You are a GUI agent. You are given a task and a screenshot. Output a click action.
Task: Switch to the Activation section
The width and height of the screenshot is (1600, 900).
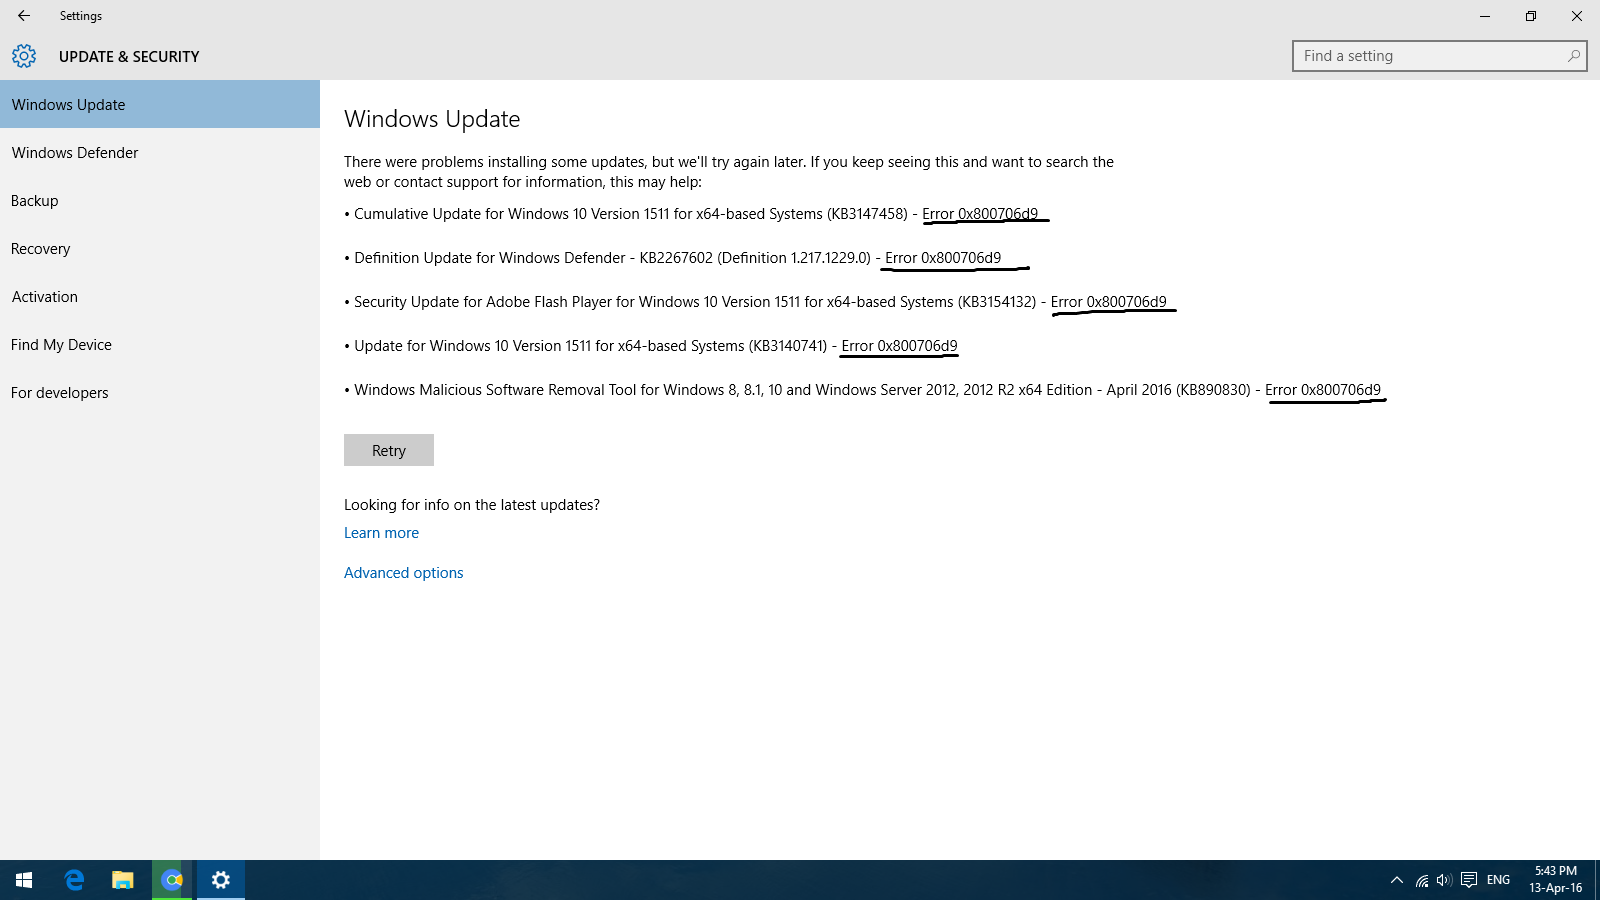[160, 296]
